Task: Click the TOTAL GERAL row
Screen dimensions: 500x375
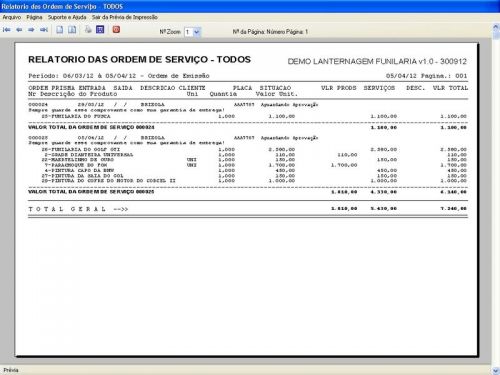Action: pos(248,209)
